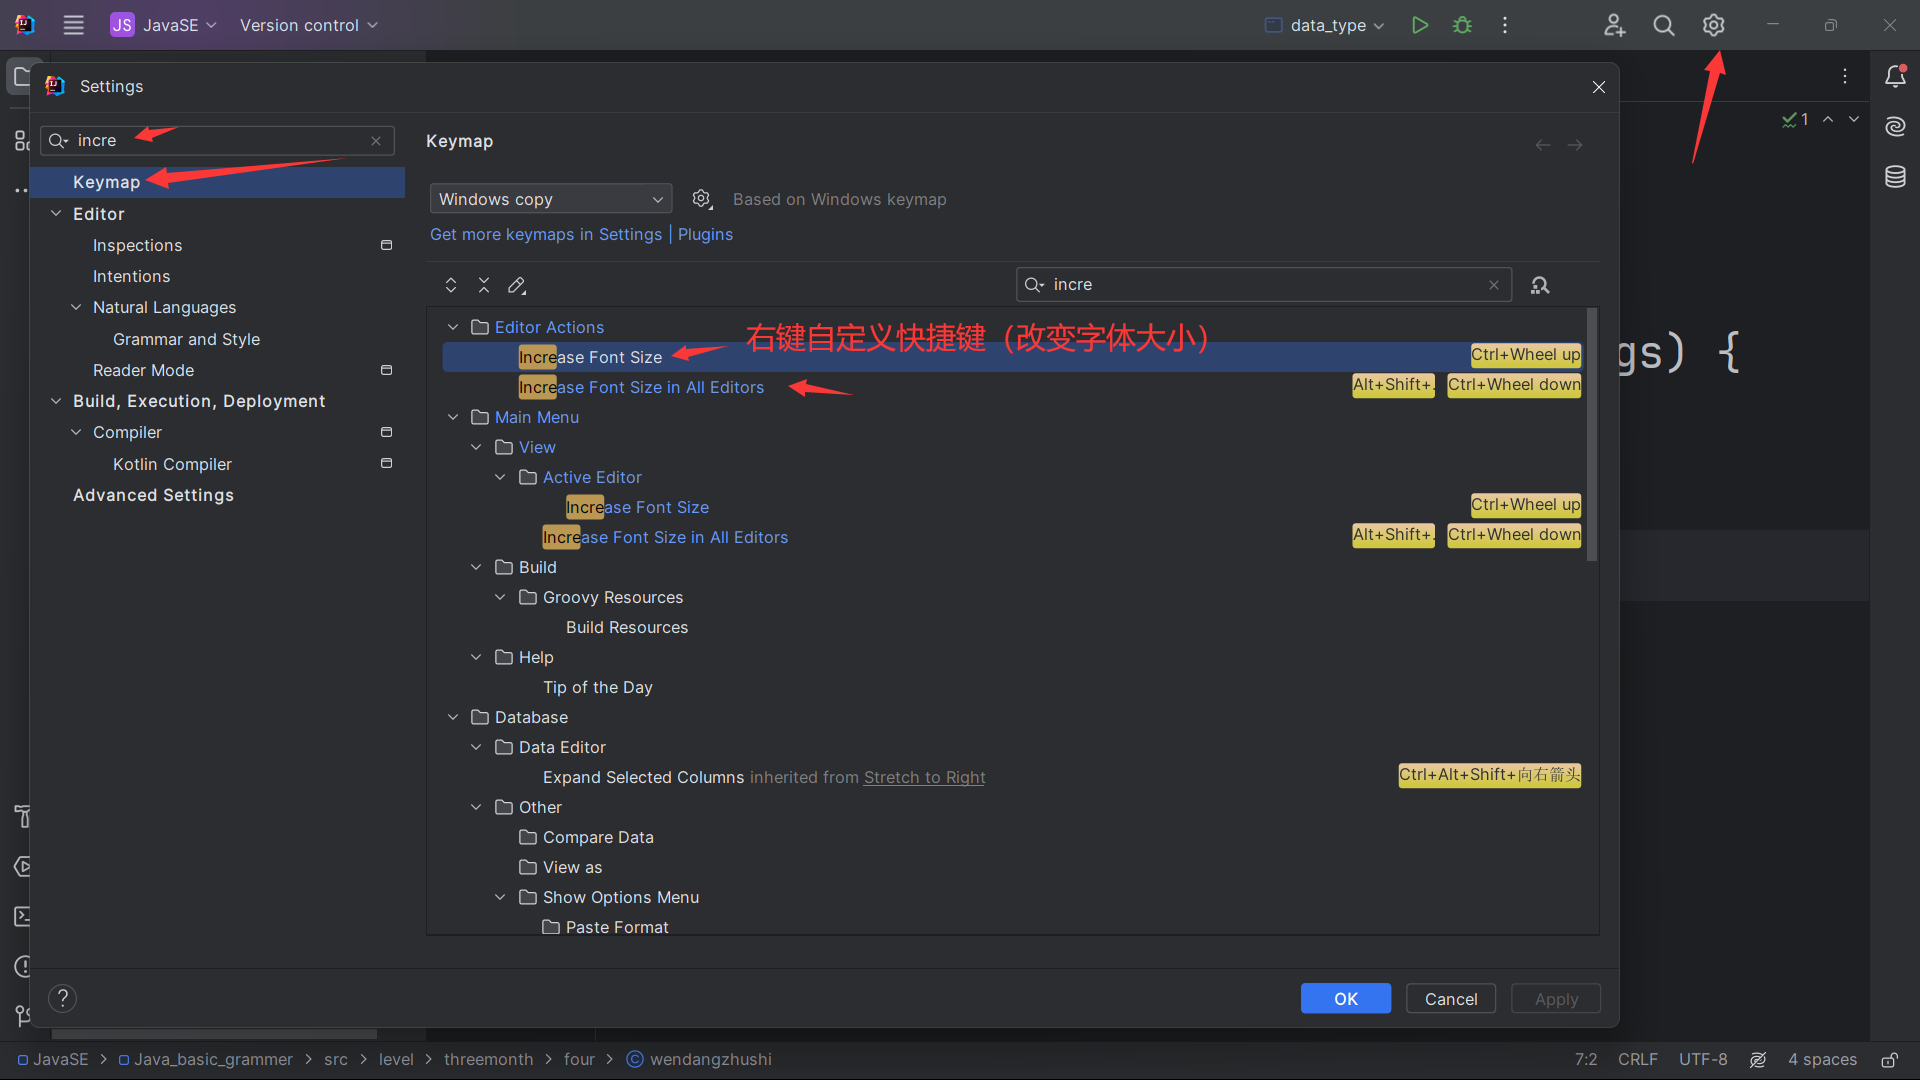Clear the incre keymap search field

click(x=1494, y=285)
